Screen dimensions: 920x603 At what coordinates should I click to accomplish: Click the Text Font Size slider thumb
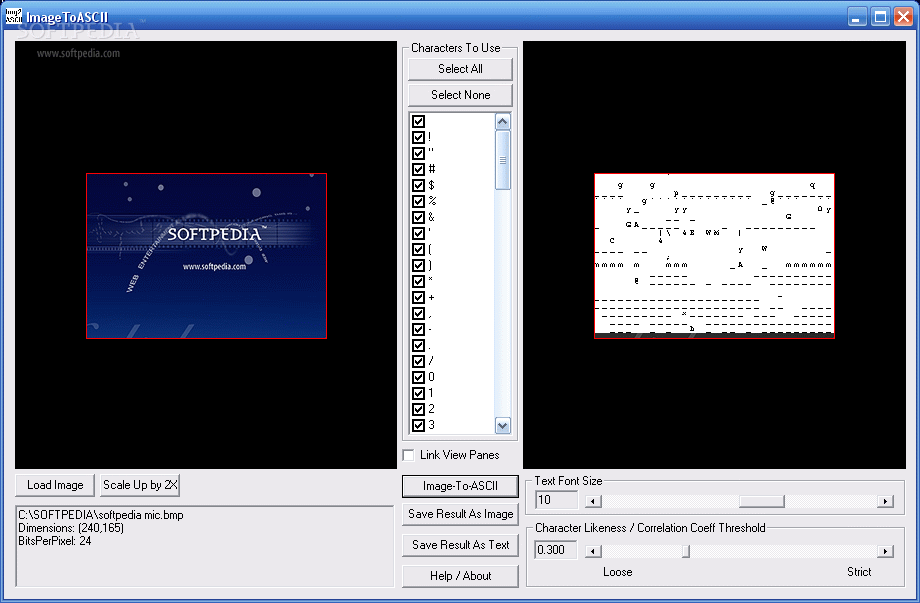point(762,501)
